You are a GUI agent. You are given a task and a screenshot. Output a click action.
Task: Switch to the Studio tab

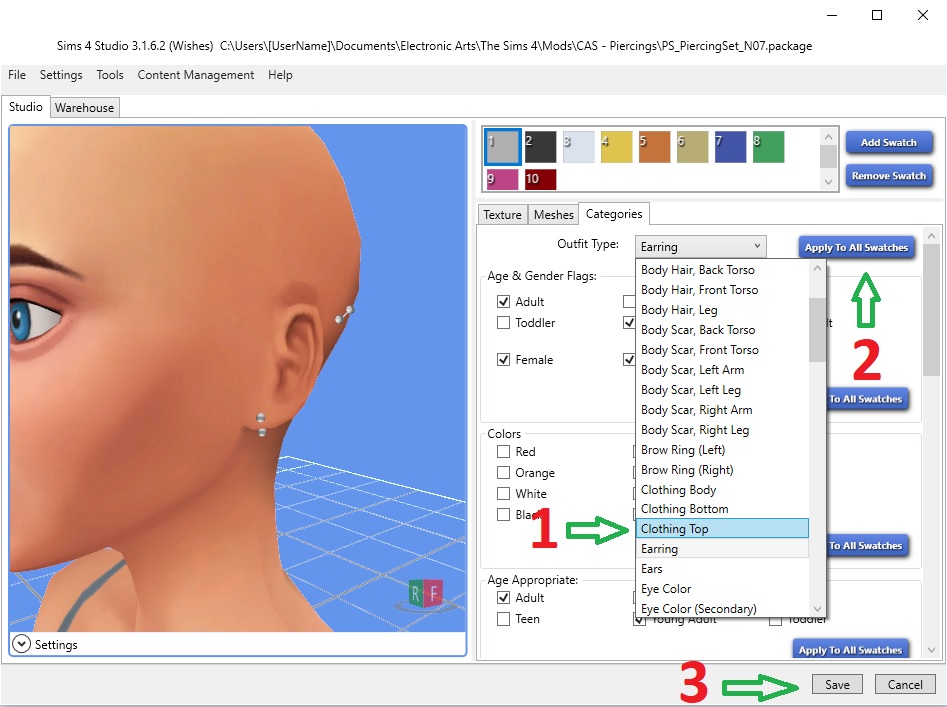click(x=25, y=107)
